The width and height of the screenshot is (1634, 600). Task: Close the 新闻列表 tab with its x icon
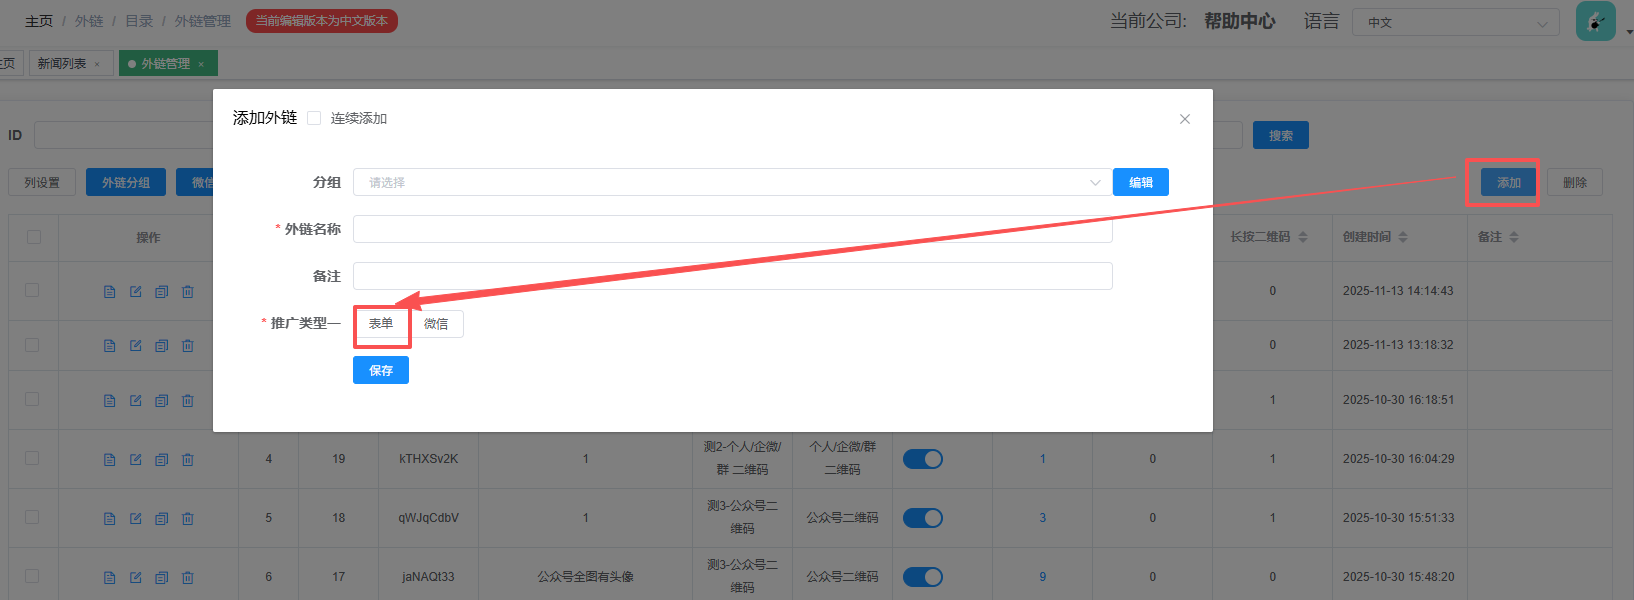pos(97,64)
